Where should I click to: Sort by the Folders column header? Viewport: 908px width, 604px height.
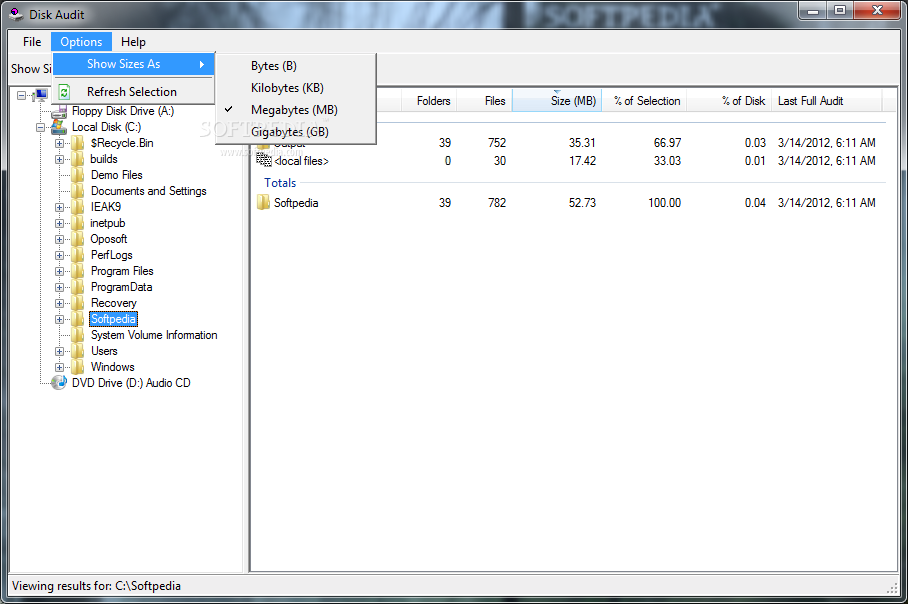coord(429,101)
